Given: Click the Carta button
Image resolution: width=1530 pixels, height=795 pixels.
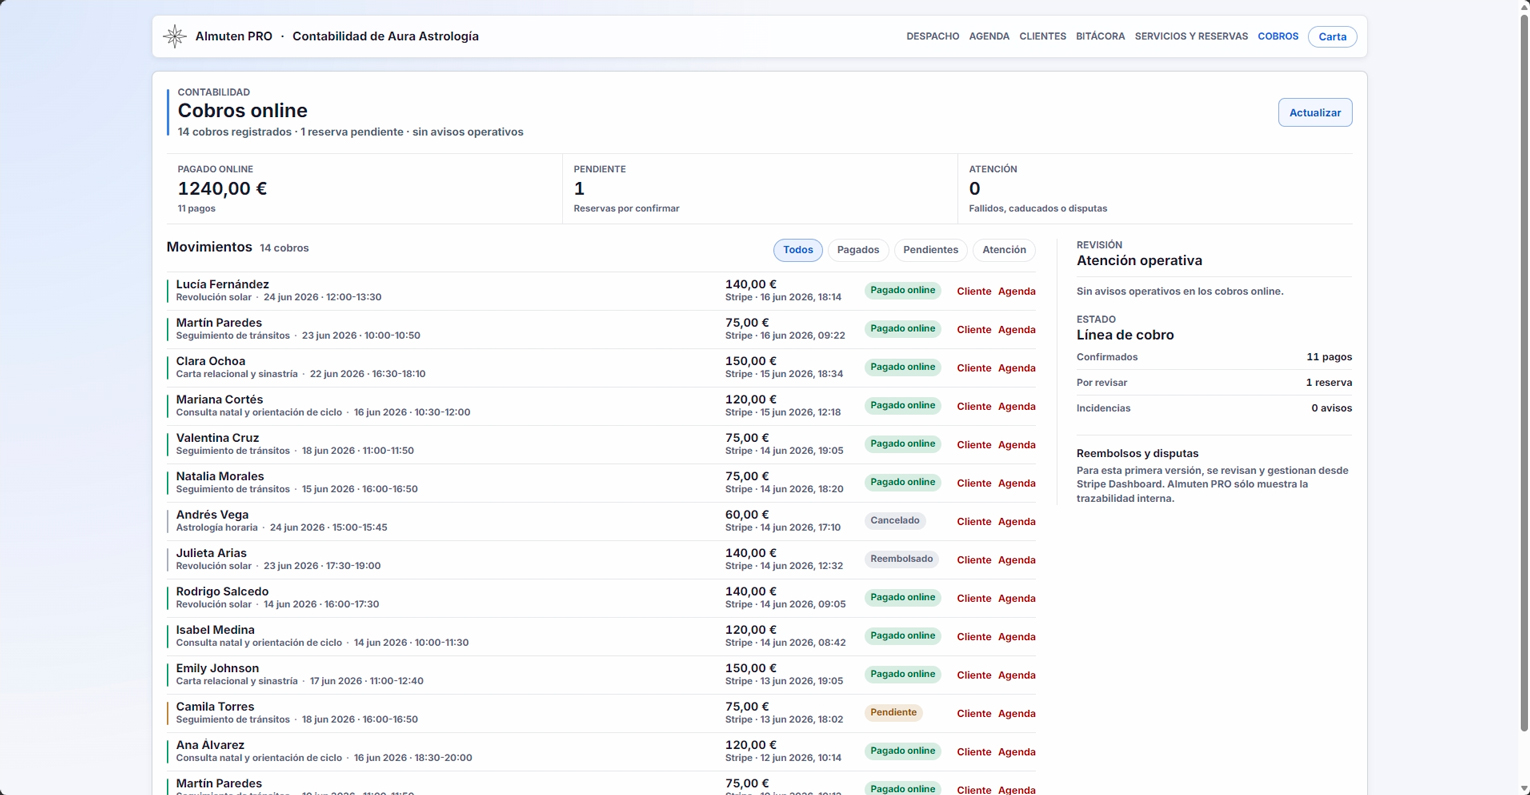Looking at the screenshot, I should [x=1332, y=37].
